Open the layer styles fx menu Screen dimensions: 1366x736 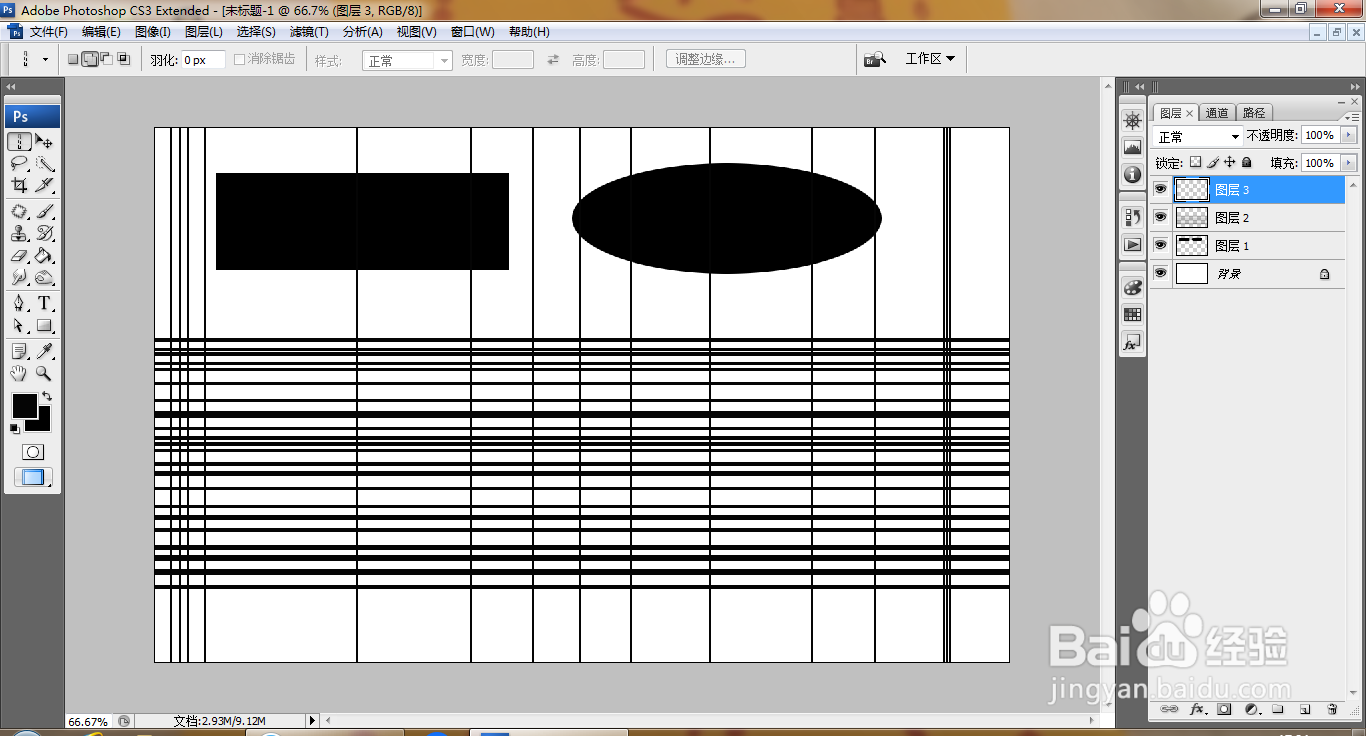click(x=1197, y=709)
